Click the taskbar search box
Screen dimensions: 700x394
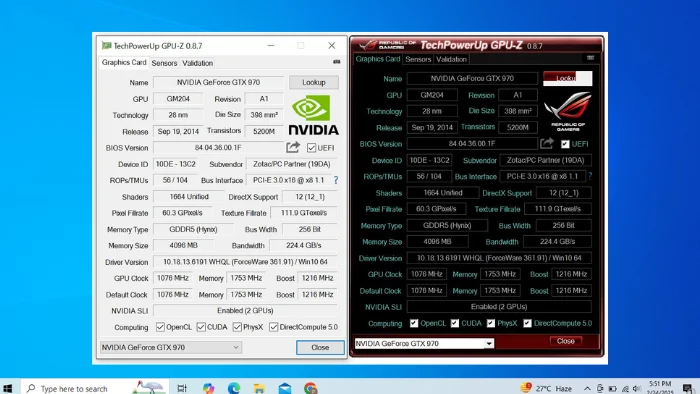[x=94, y=388]
